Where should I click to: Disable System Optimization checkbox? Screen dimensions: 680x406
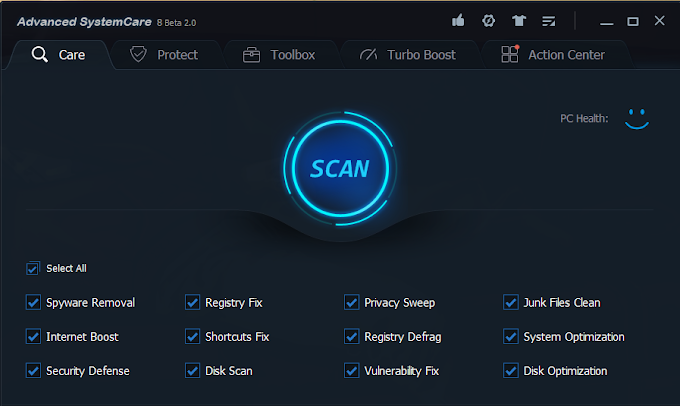point(511,337)
